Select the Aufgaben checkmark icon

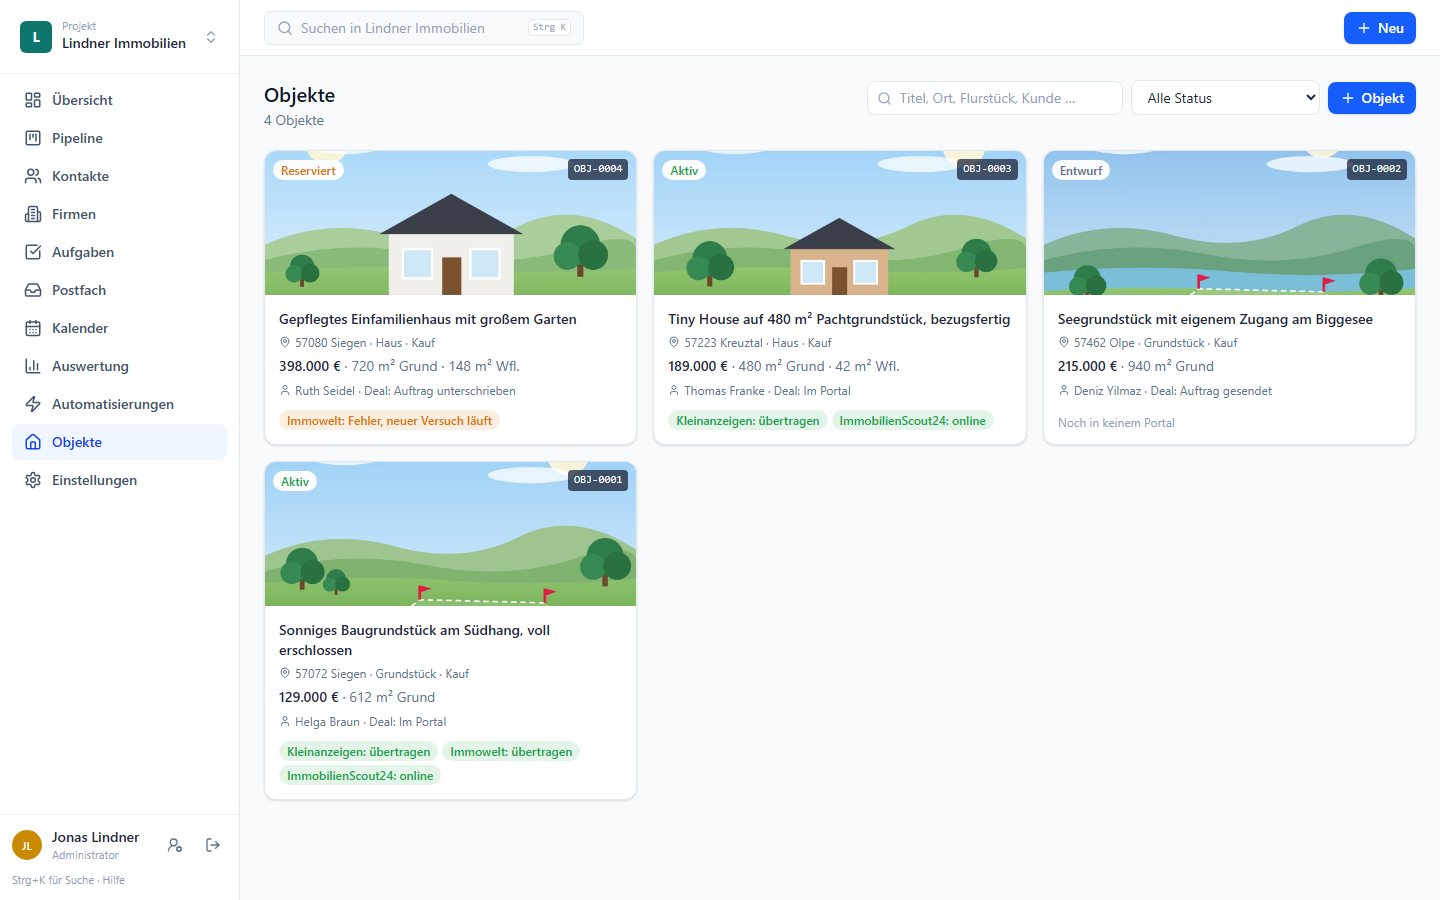click(33, 252)
